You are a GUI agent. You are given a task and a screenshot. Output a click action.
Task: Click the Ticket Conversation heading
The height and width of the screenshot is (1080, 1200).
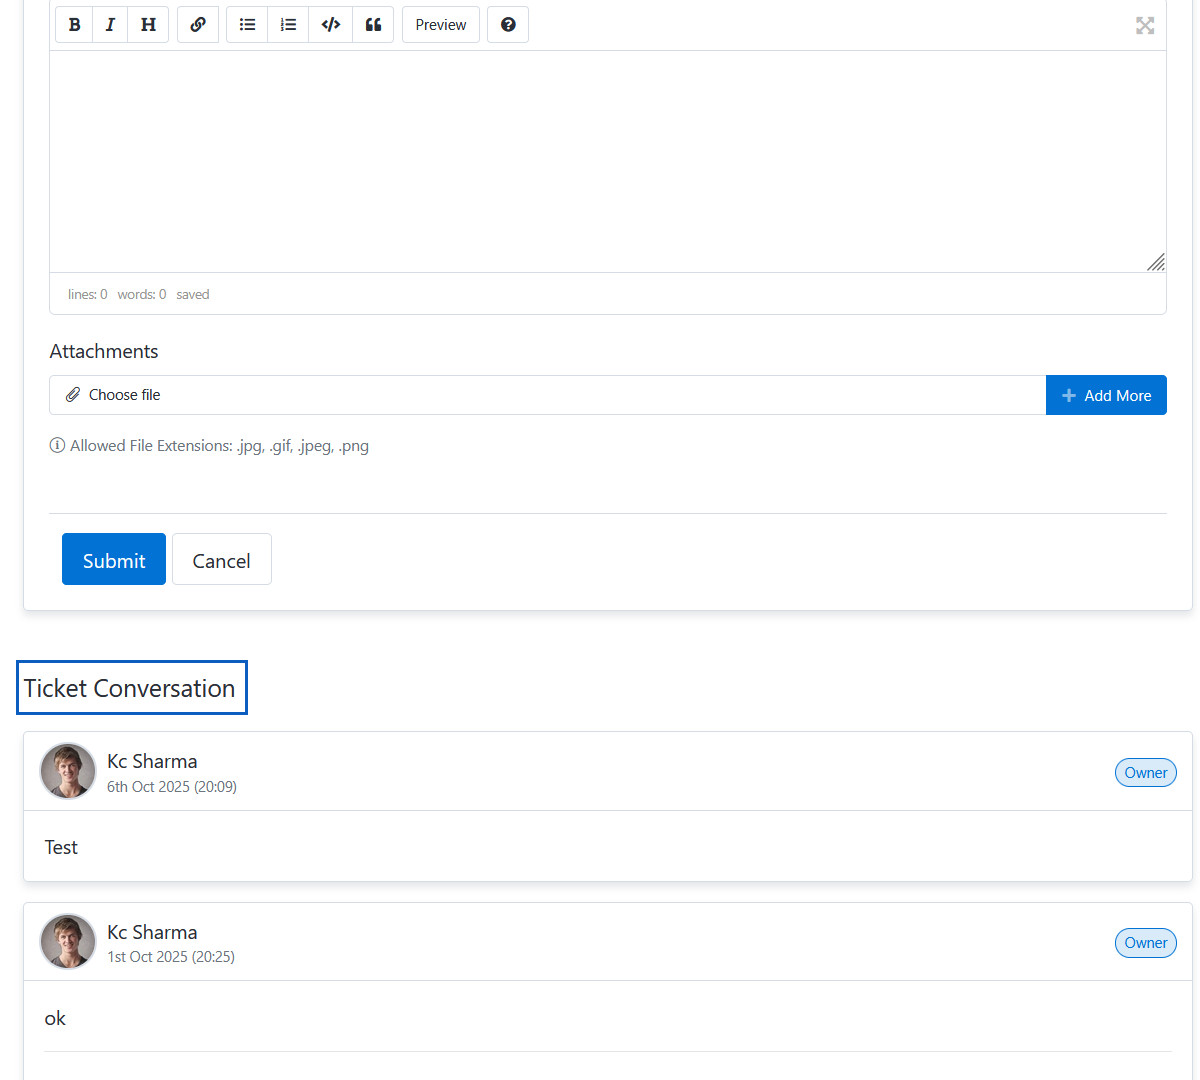(x=130, y=688)
